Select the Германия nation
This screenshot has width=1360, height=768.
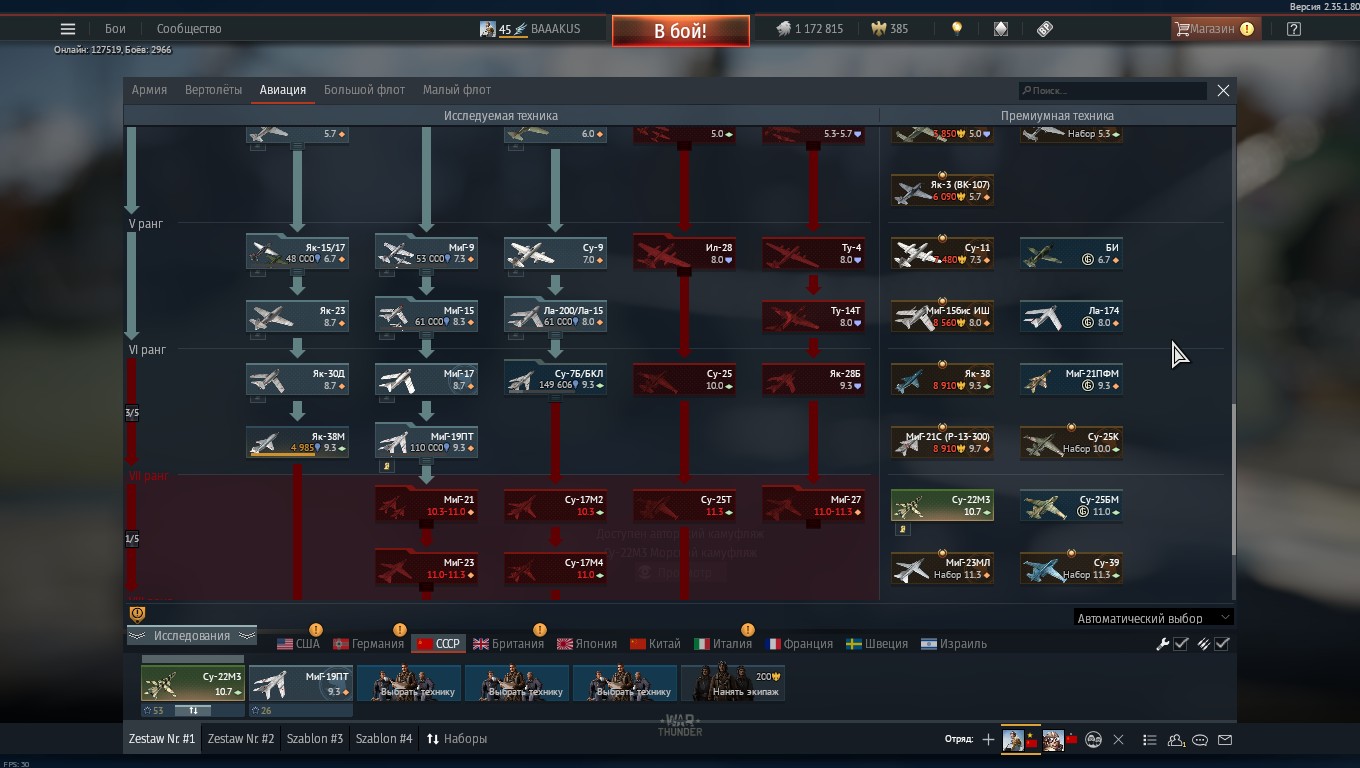pyautogui.click(x=368, y=644)
